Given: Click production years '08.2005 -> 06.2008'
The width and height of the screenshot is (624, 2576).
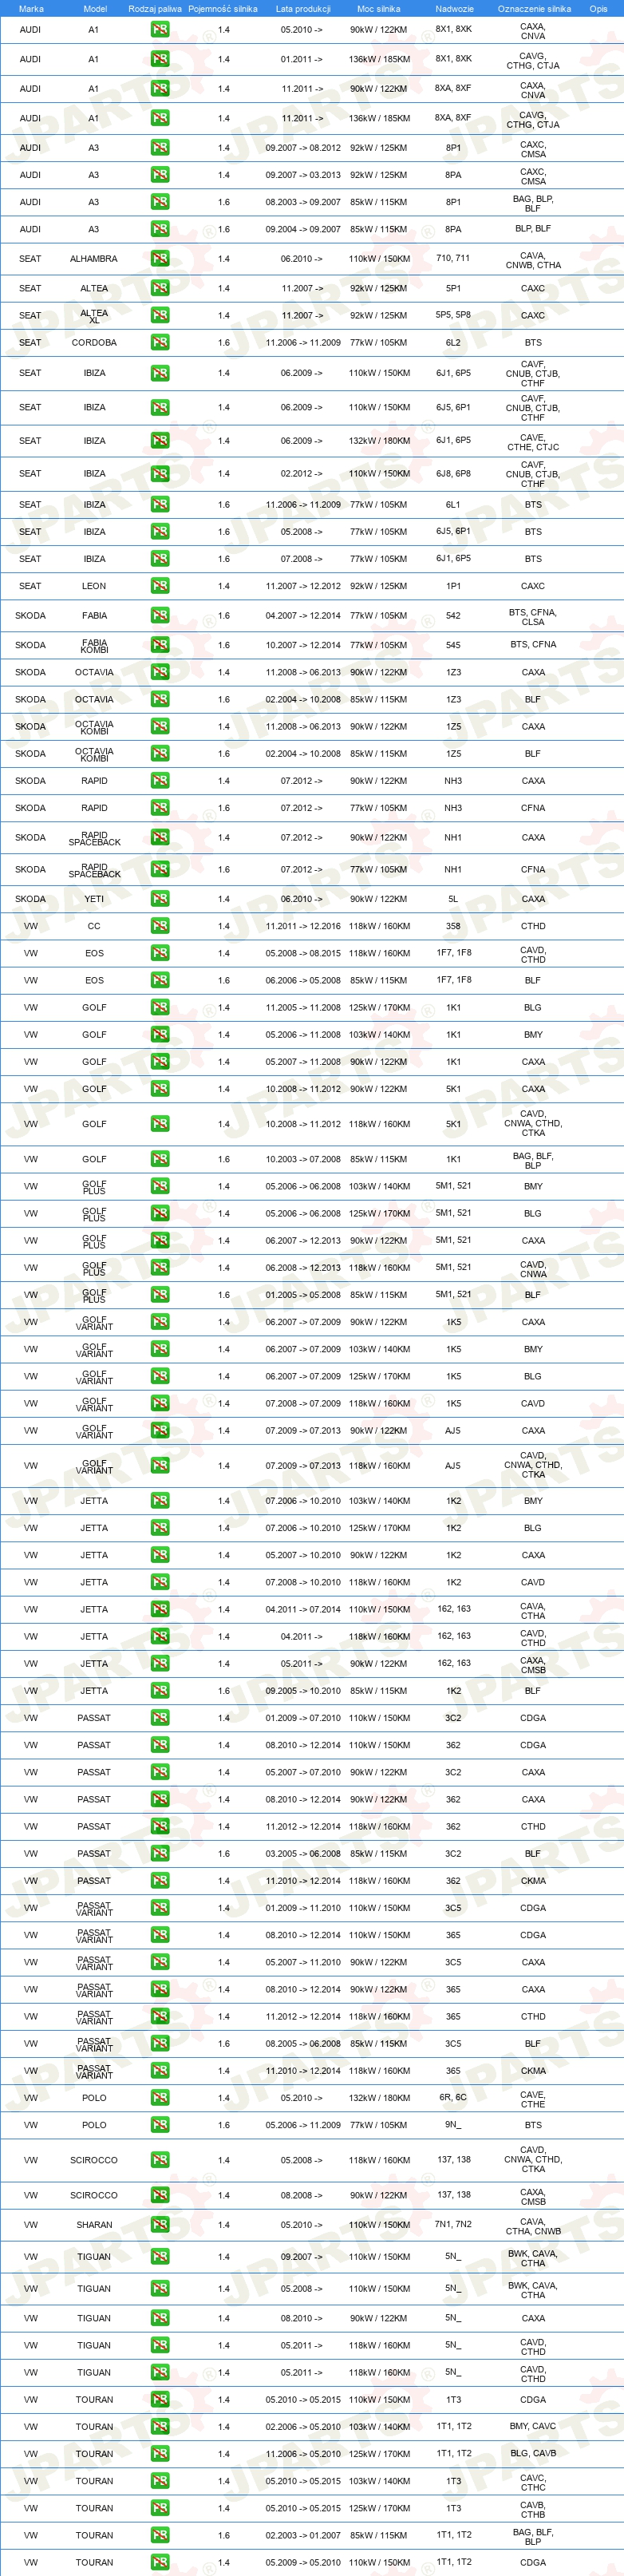Looking at the screenshot, I should pos(303,2044).
